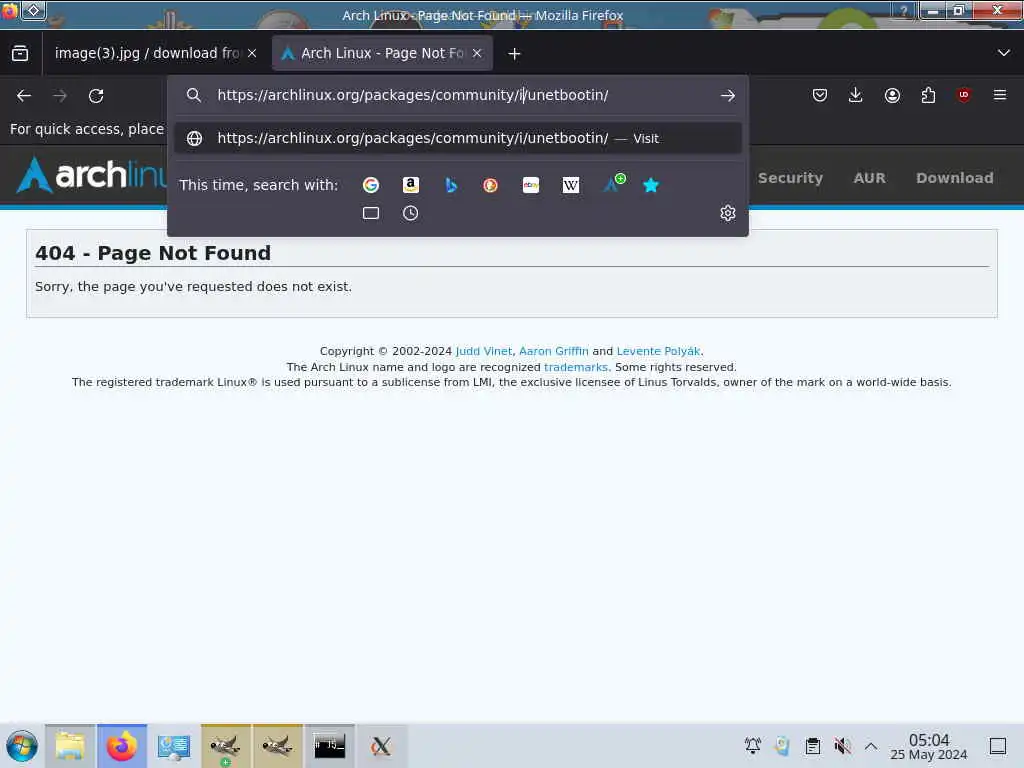Click the first GIMP taskbar icon
Image resolution: width=1024 pixels, height=768 pixels.
225,746
